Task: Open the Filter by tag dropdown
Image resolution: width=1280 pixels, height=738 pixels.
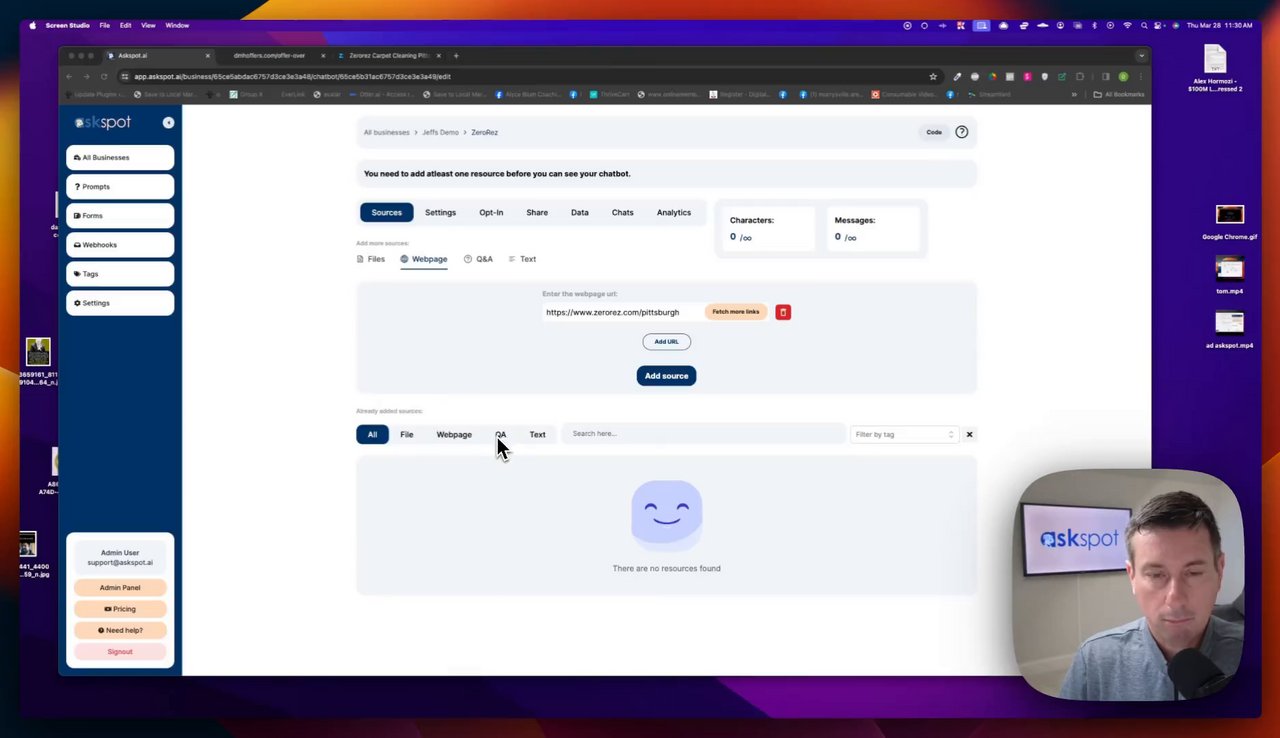Action: [904, 434]
